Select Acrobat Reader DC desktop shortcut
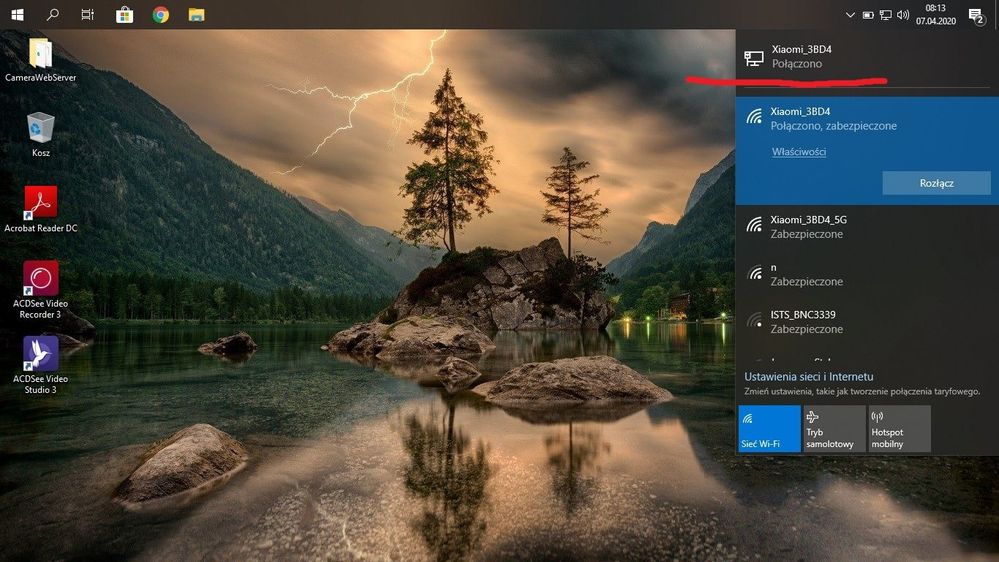 (41, 210)
